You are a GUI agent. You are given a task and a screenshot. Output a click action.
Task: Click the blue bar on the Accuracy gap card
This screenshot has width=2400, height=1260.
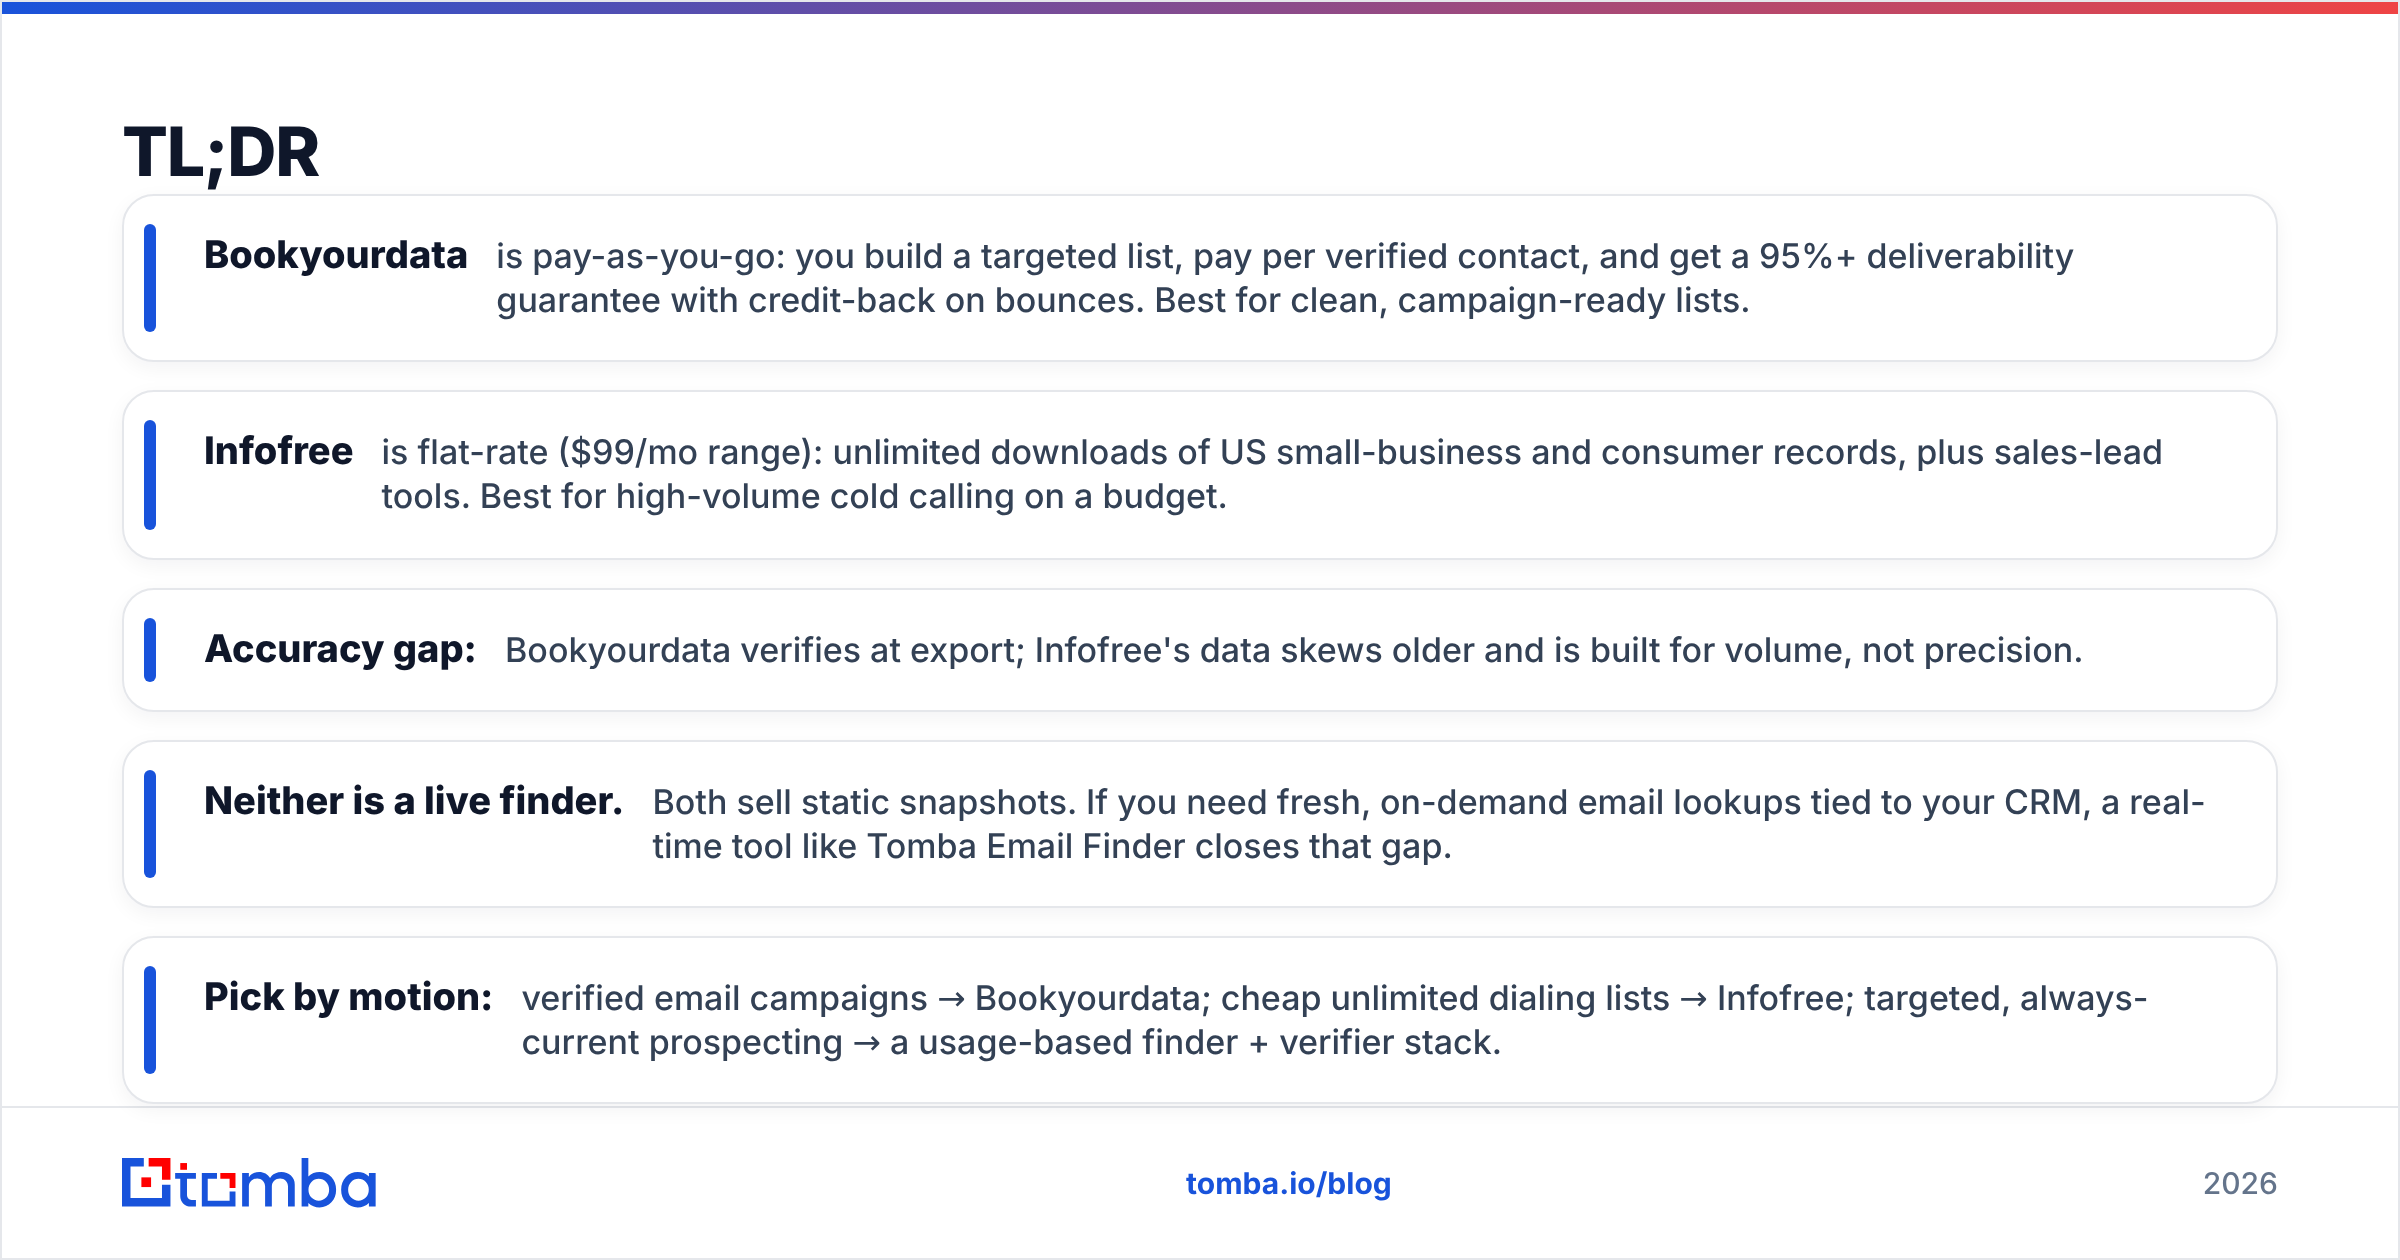(150, 650)
